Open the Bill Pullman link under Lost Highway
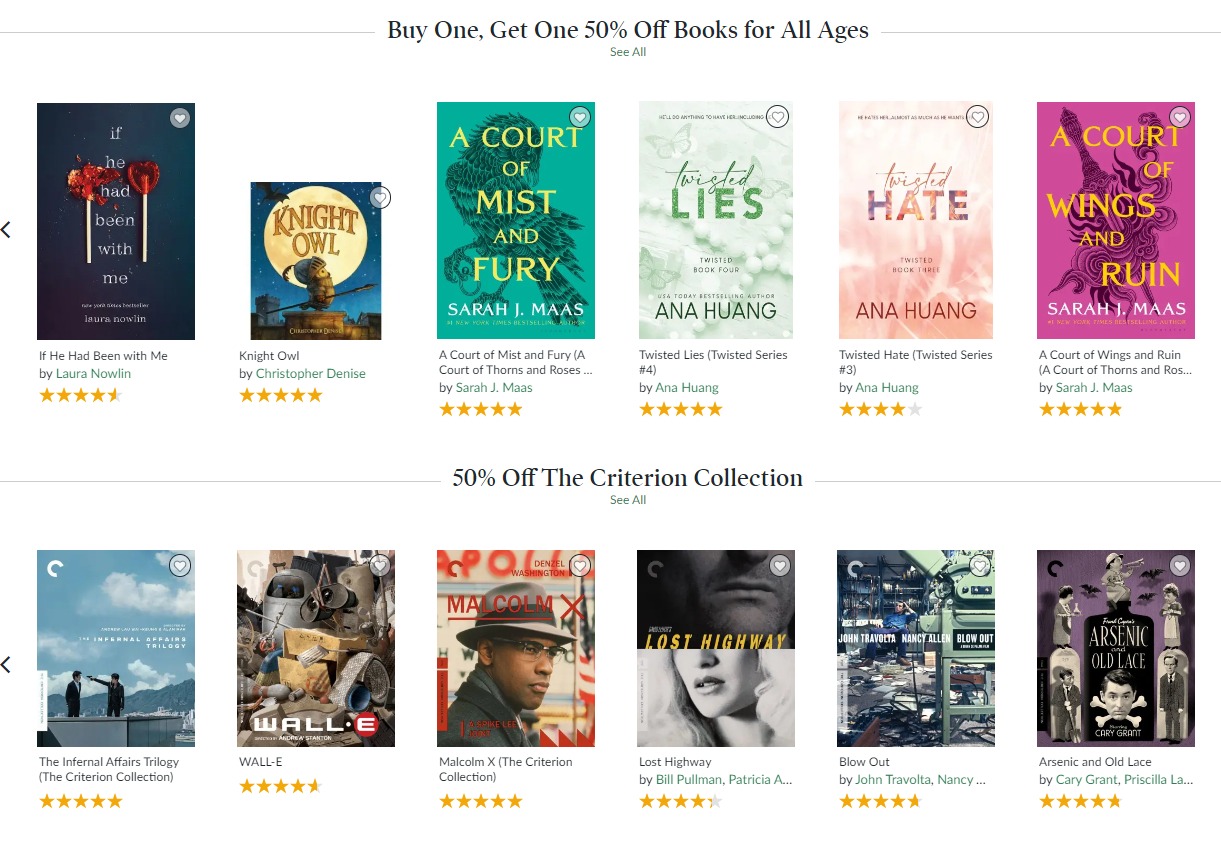Viewport: 1221px width, 864px height. point(688,780)
